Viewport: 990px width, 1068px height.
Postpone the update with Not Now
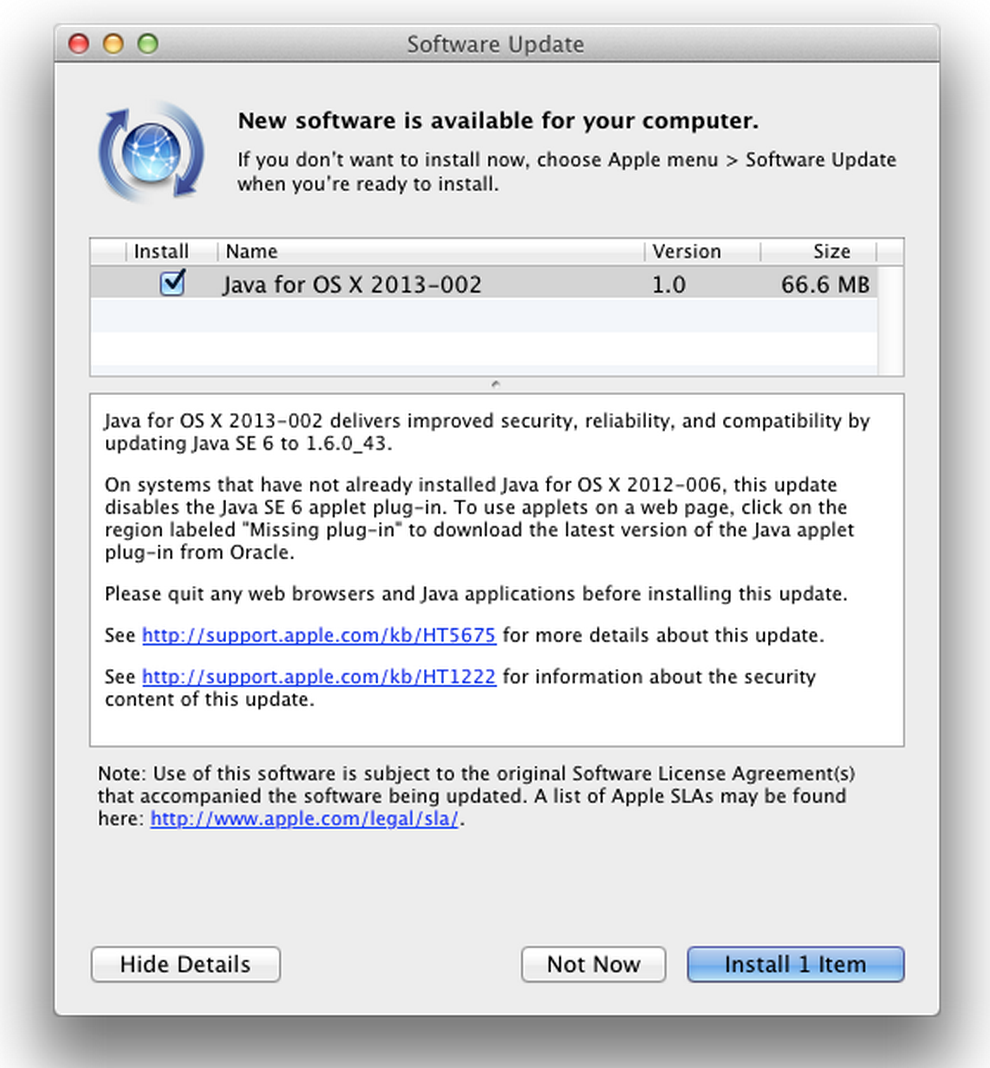pos(593,965)
